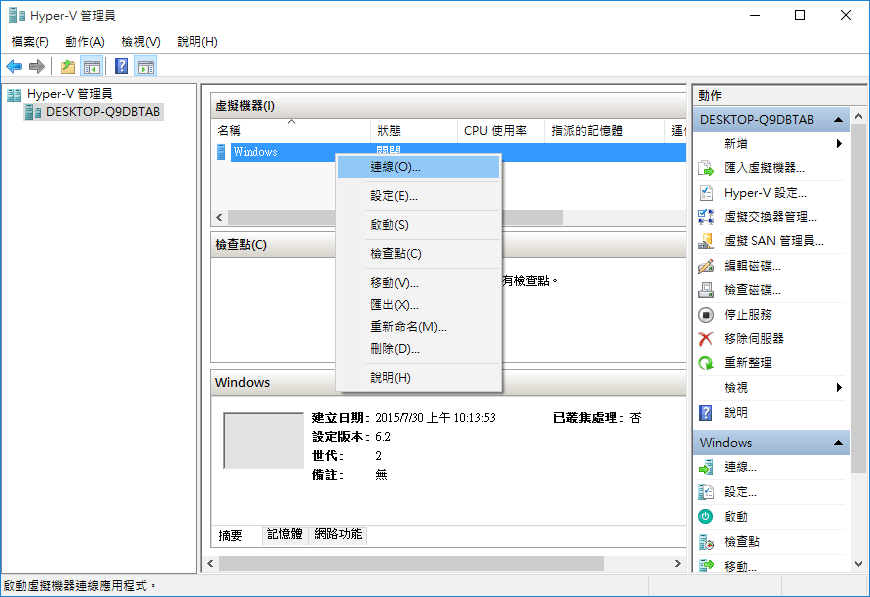
Task: Sort by the CPU 使用率 column header
Action: (500, 131)
